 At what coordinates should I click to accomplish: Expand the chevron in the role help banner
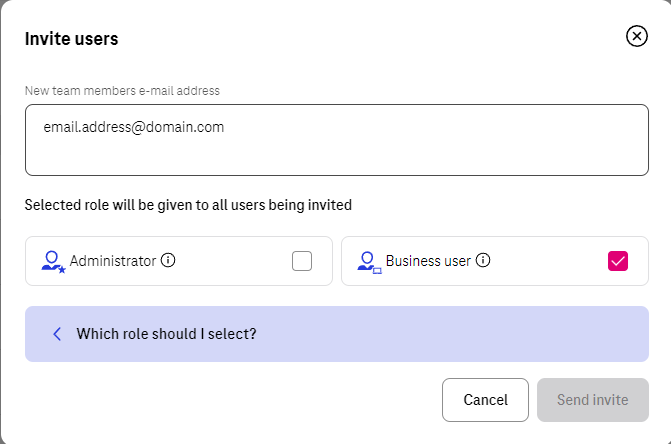57,334
